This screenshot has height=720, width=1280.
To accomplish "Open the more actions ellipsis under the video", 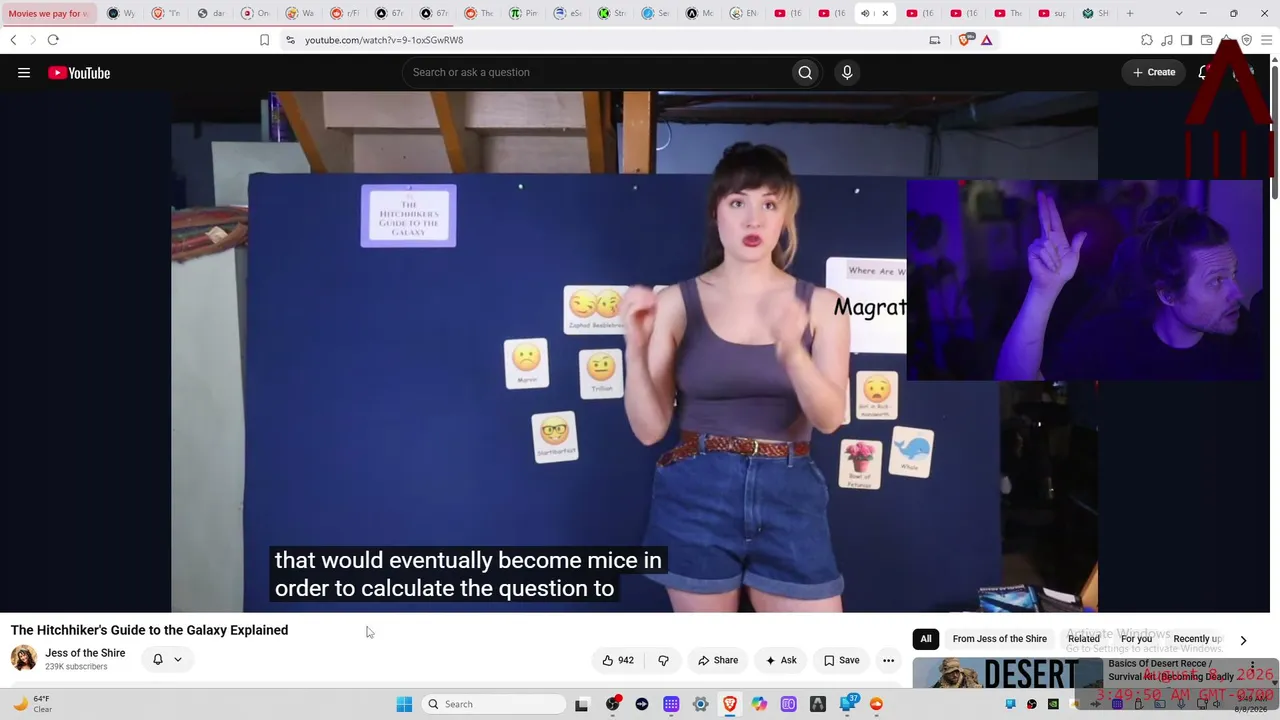I will pyautogui.click(x=888, y=660).
